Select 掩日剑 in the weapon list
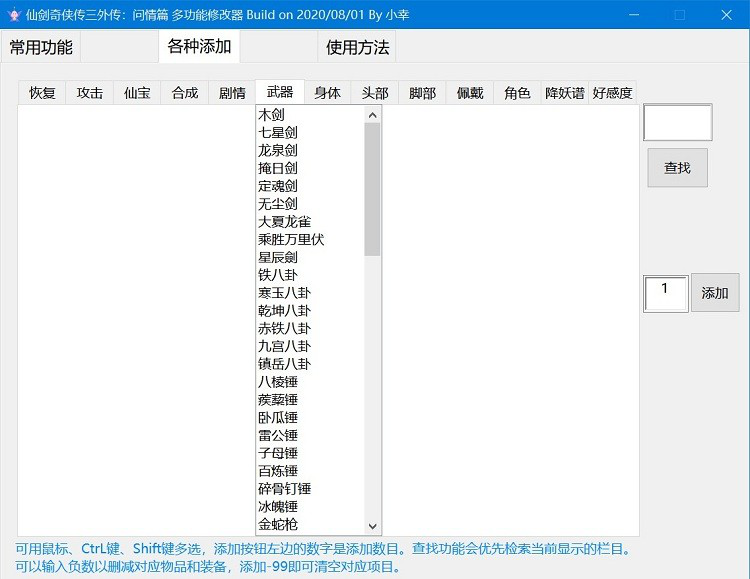 pos(310,168)
